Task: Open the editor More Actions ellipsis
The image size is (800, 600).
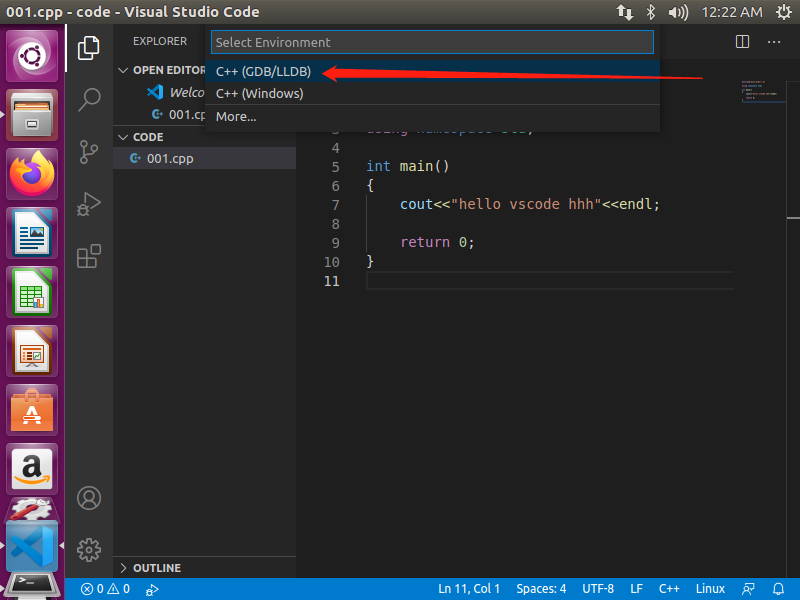Action: (774, 41)
